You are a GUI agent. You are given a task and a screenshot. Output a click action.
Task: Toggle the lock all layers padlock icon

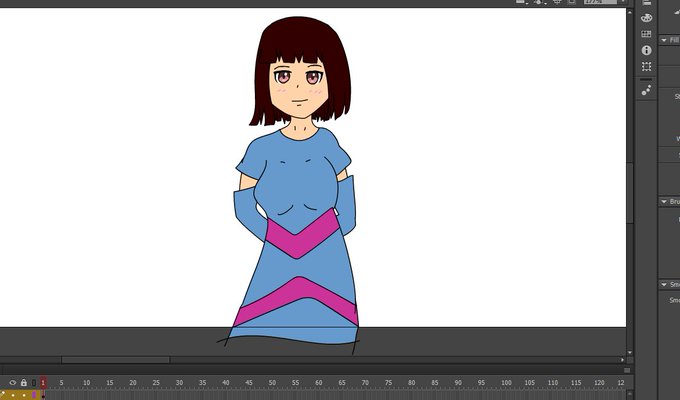coord(24,383)
